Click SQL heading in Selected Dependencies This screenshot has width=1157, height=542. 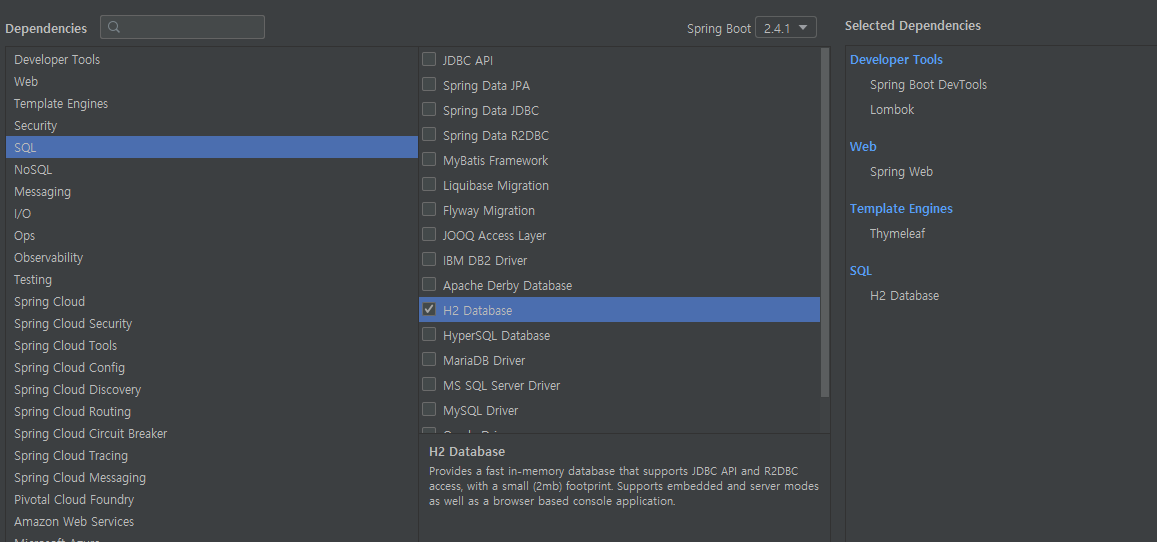click(860, 271)
